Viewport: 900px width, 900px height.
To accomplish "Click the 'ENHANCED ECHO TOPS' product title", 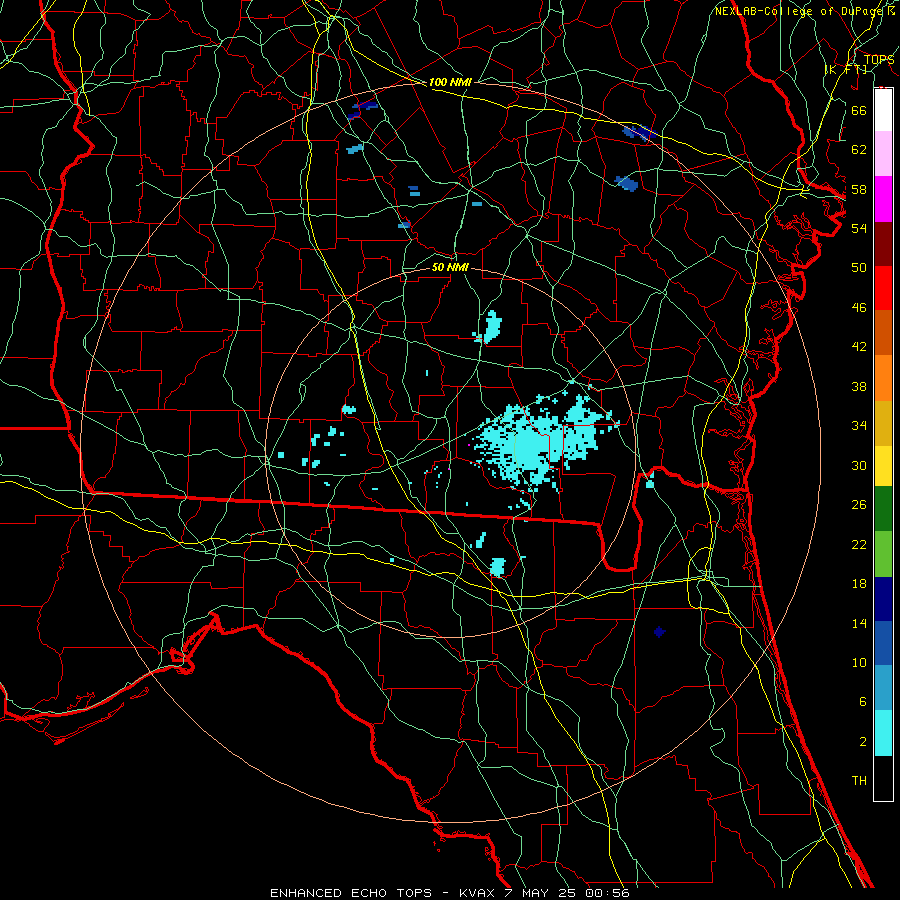I will pos(351,893).
